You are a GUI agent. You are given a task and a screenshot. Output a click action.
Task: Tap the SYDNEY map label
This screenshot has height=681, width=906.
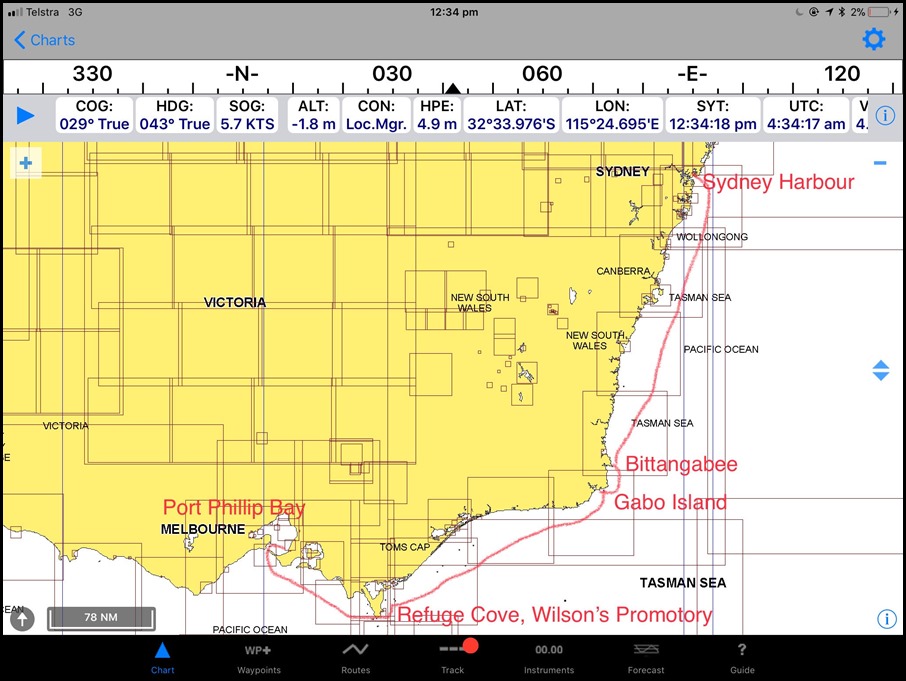tap(622, 172)
